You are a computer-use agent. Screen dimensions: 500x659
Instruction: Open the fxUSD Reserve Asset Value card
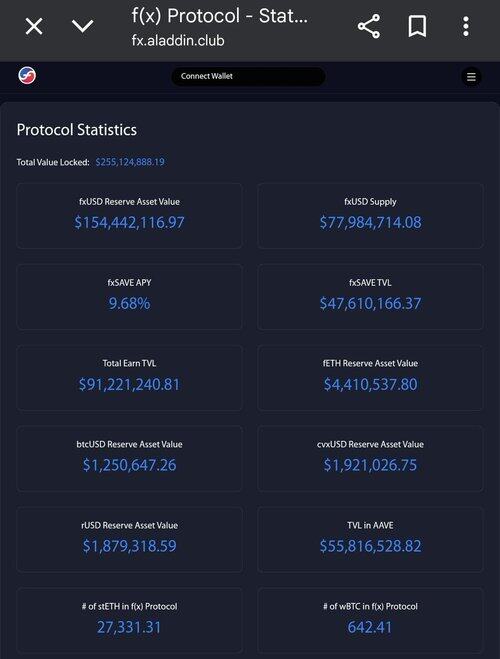(129, 216)
